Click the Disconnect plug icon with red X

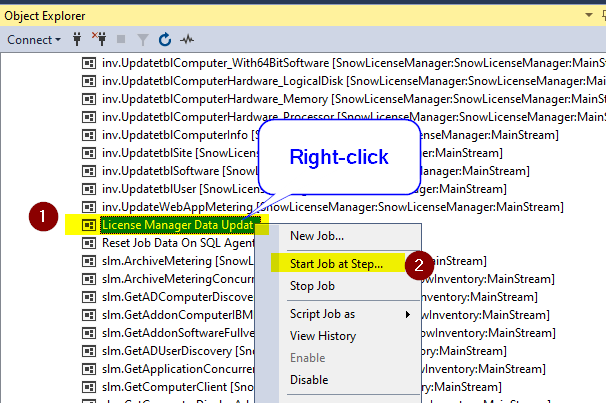[99, 39]
